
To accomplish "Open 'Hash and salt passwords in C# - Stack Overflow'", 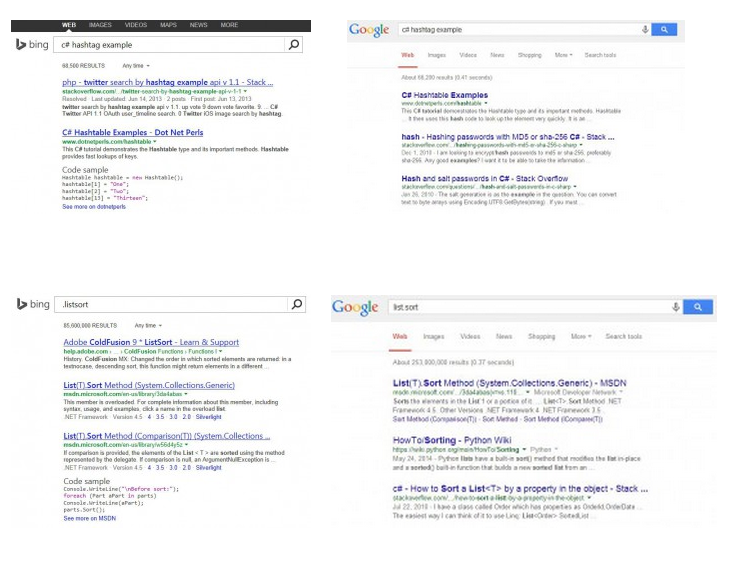I will click(x=485, y=179).
